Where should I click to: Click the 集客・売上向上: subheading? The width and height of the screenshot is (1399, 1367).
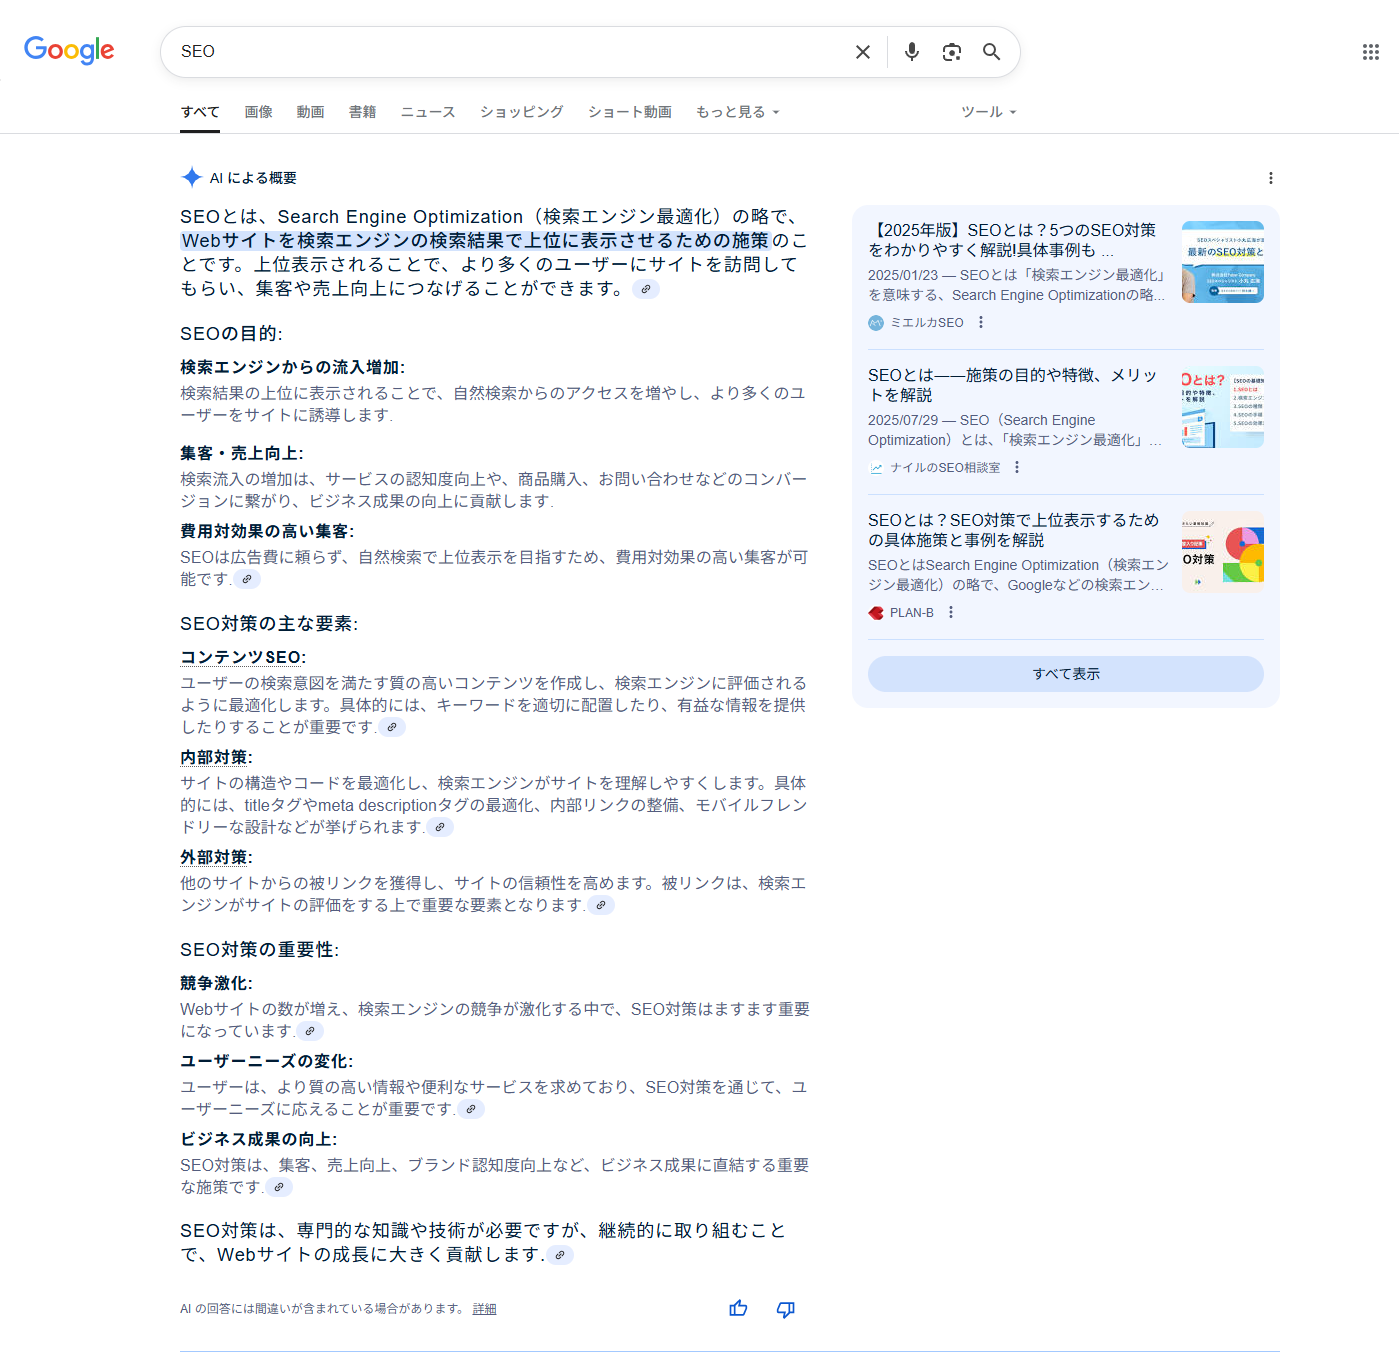click(241, 453)
